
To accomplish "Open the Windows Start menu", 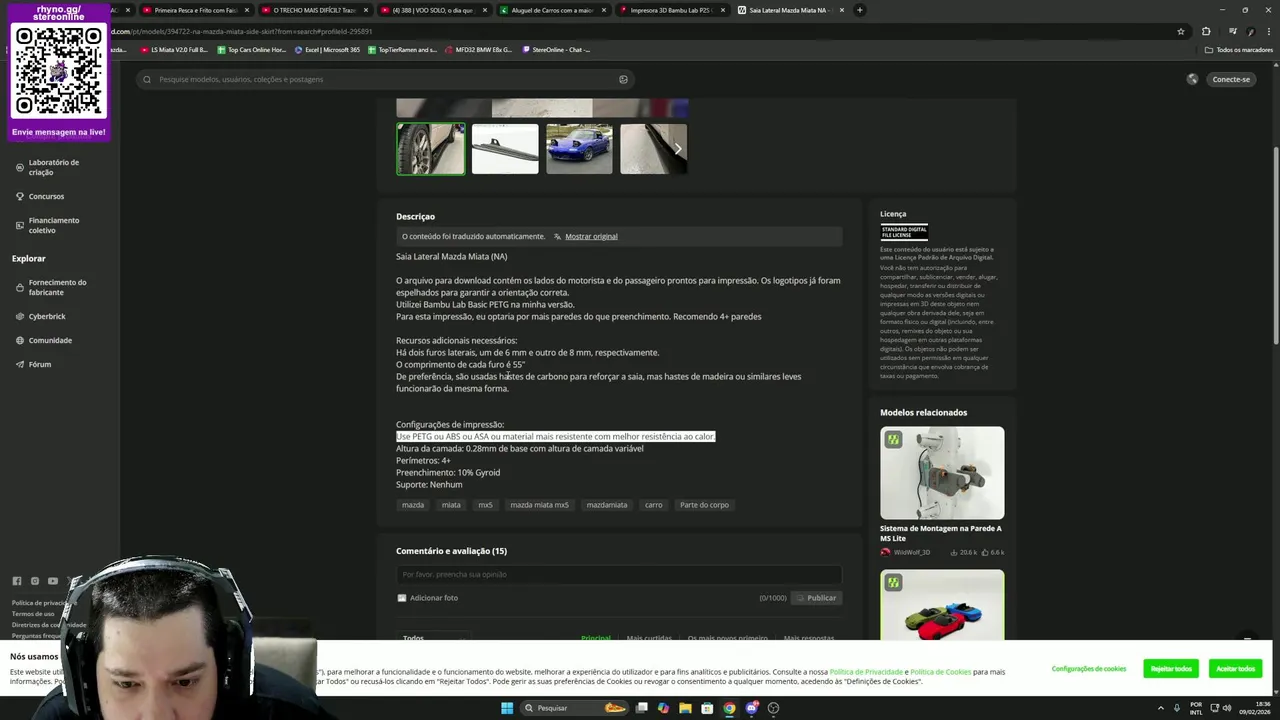I will 507,708.
